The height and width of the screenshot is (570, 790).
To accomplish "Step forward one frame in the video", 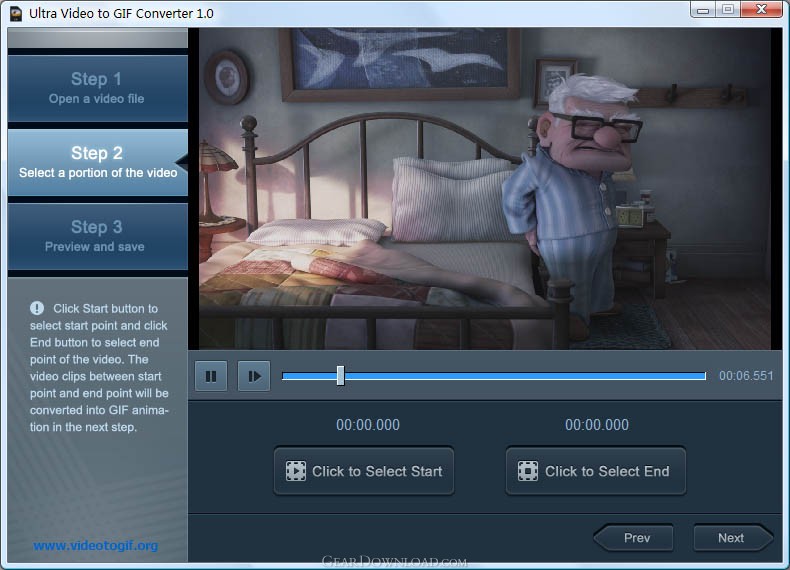I will pos(254,376).
